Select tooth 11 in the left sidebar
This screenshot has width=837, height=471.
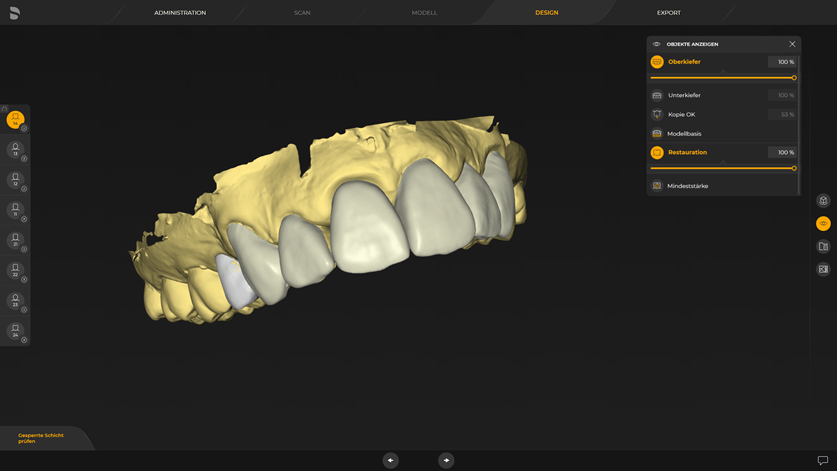[15, 209]
